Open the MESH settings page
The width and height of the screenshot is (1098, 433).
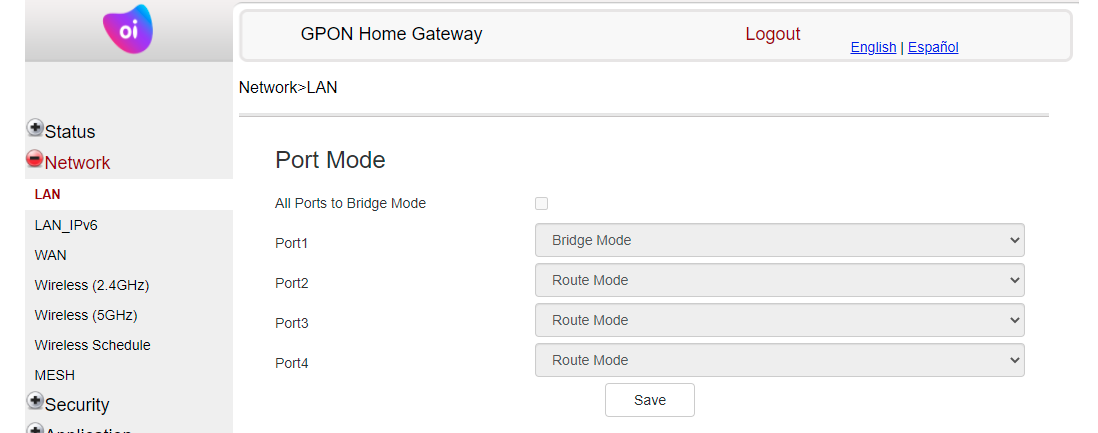click(55, 376)
